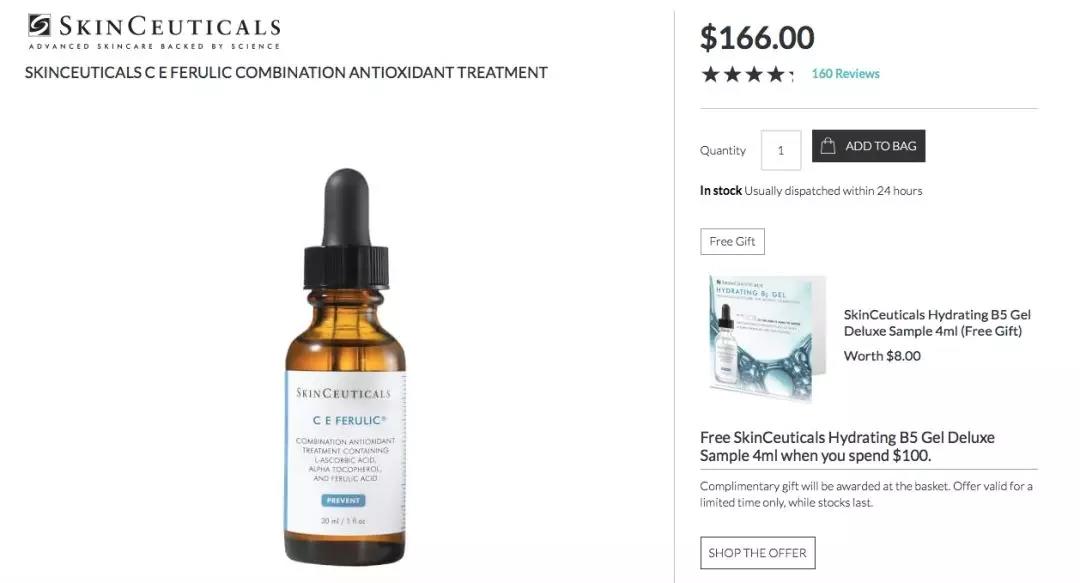
Task: Click the fourth rating star
Action: click(776, 74)
